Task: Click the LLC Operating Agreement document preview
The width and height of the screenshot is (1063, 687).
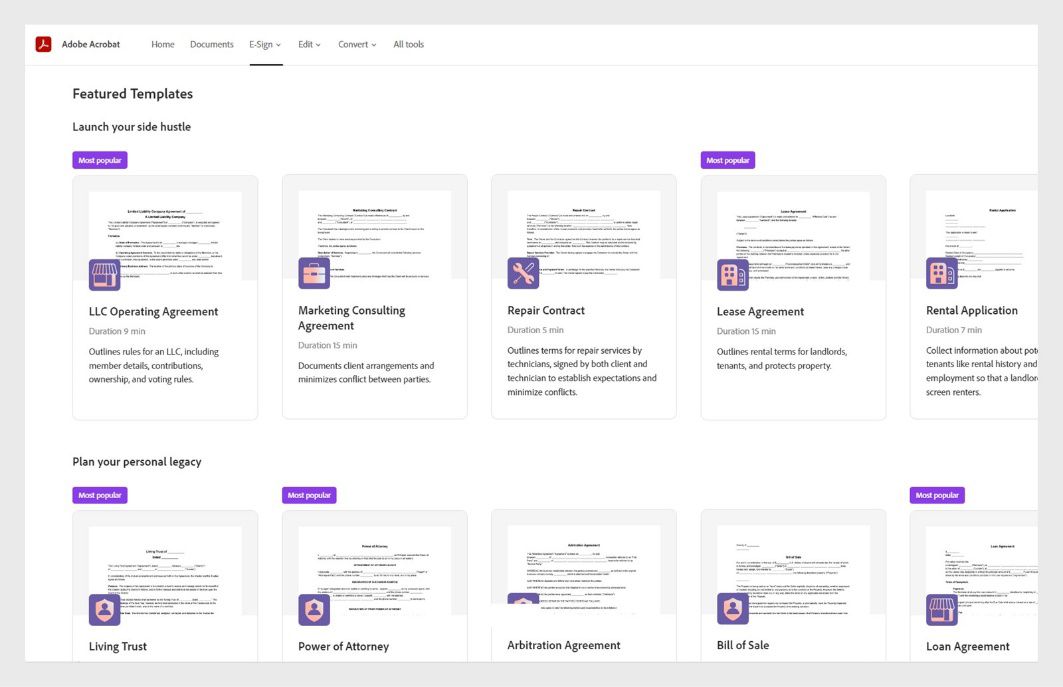Action: coord(164,232)
